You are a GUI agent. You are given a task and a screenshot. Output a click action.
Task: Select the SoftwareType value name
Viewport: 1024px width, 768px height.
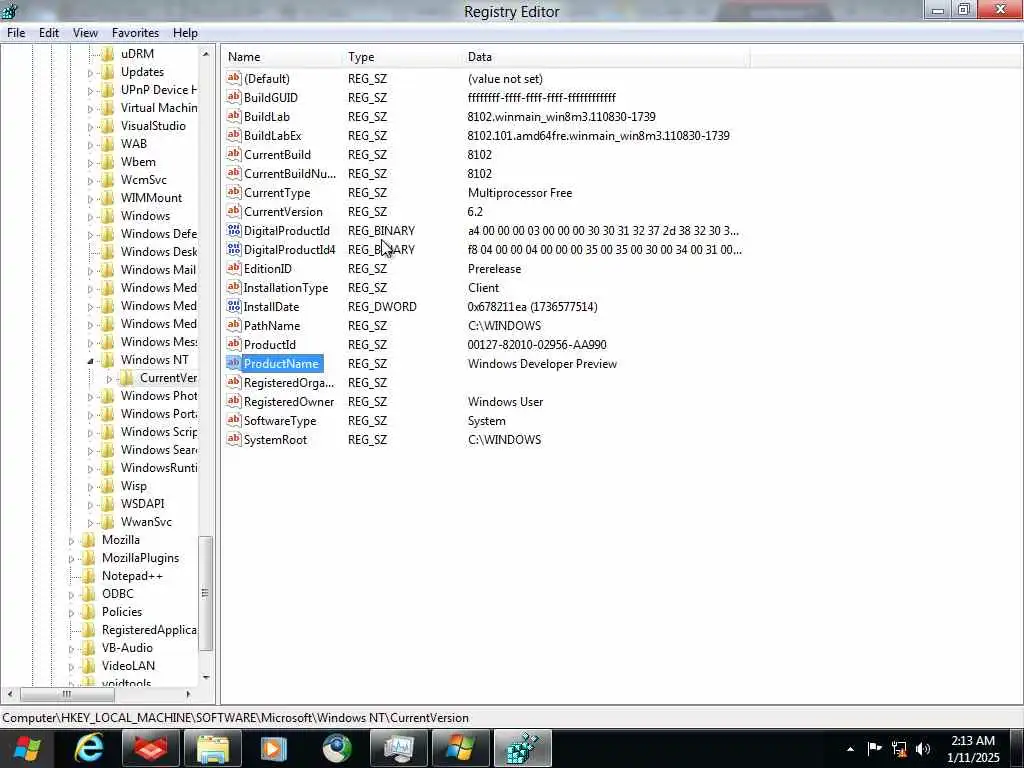[x=280, y=421]
